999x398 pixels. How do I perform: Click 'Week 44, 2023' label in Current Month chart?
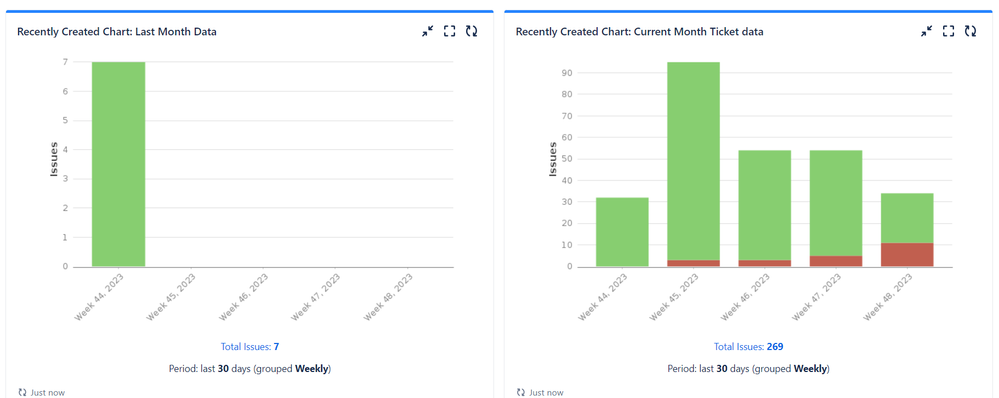603,296
